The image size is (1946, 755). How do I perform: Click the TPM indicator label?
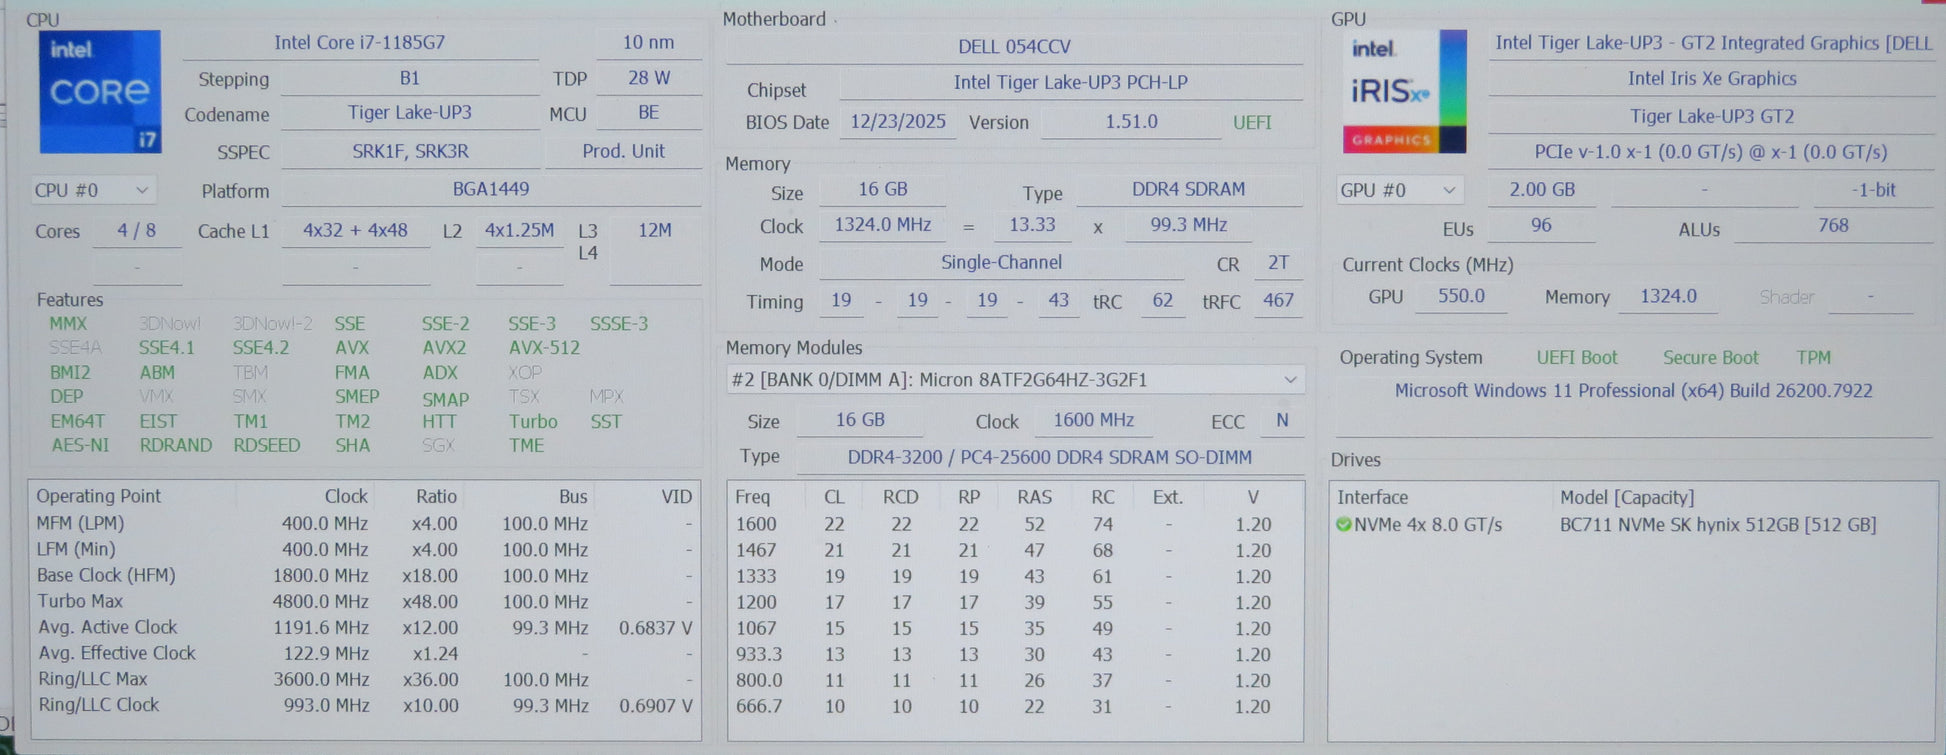[x=1813, y=358]
